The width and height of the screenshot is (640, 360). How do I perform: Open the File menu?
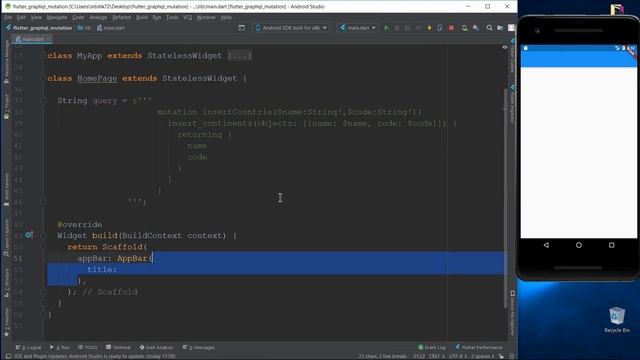click(8, 18)
